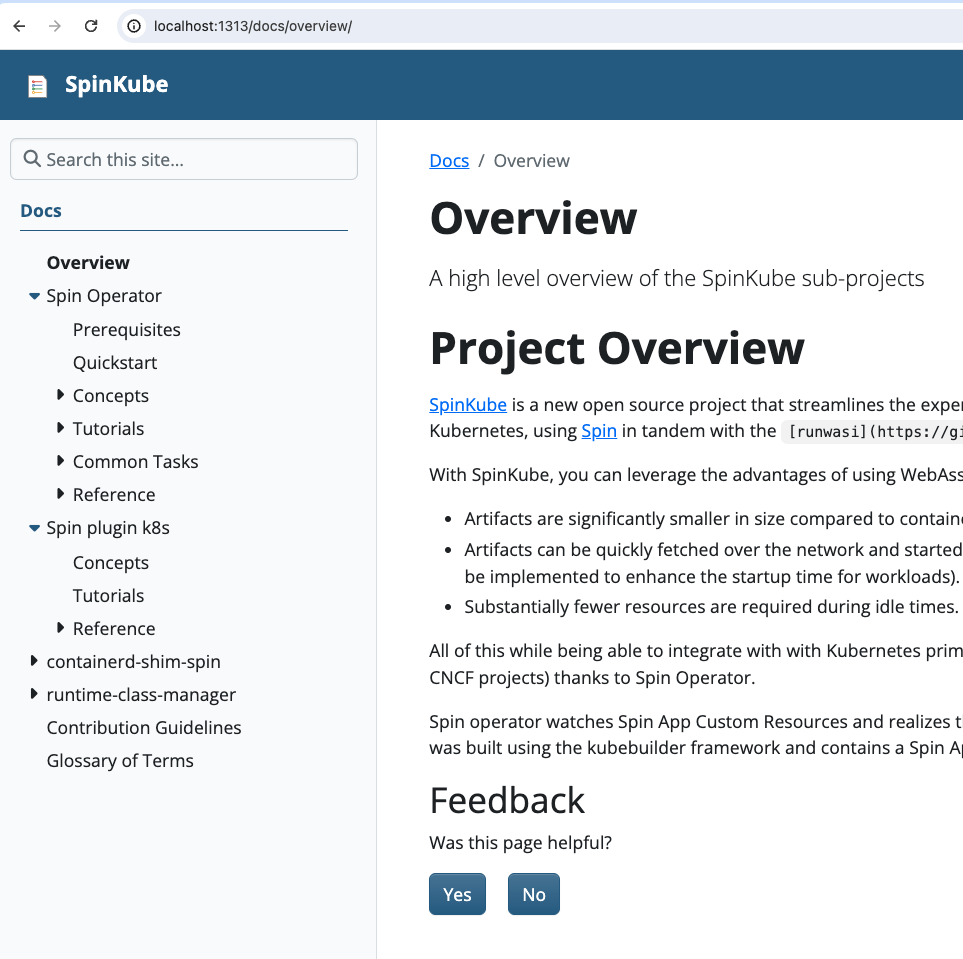Open Contribution Guidelines page
Screen dimensions: 963x959
(144, 728)
